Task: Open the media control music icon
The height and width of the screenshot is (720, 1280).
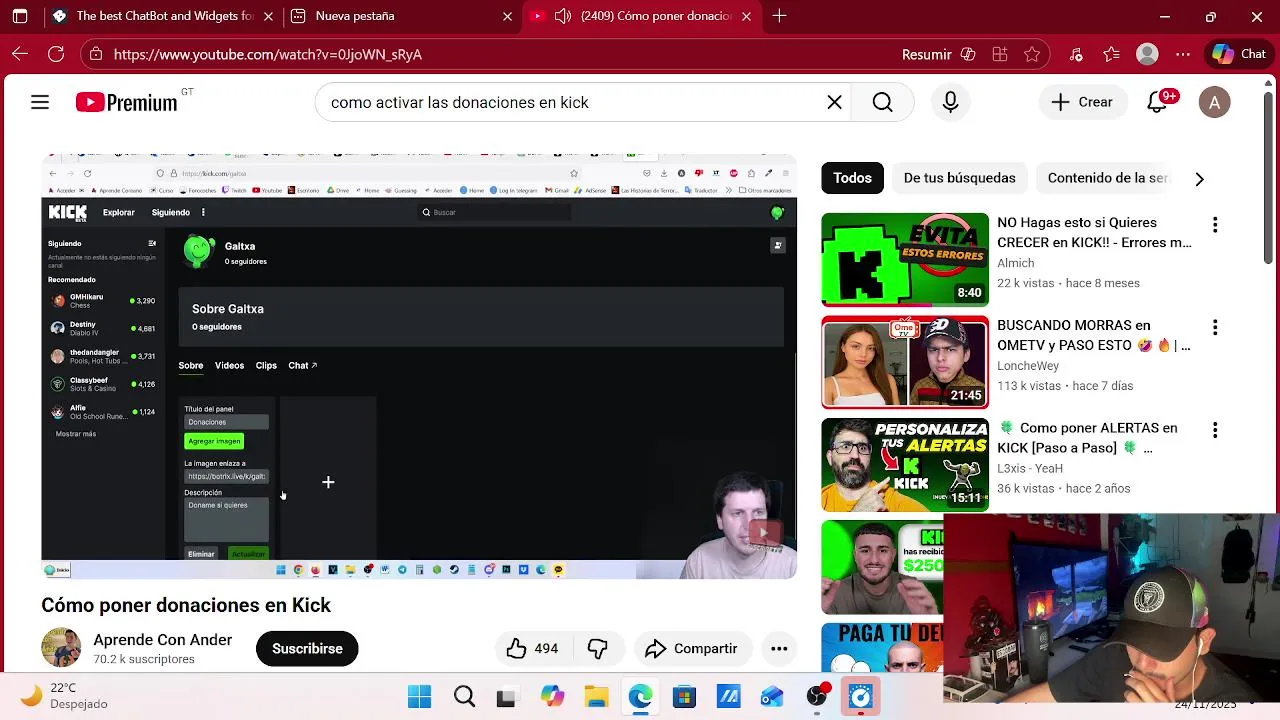Action: click(1076, 55)
